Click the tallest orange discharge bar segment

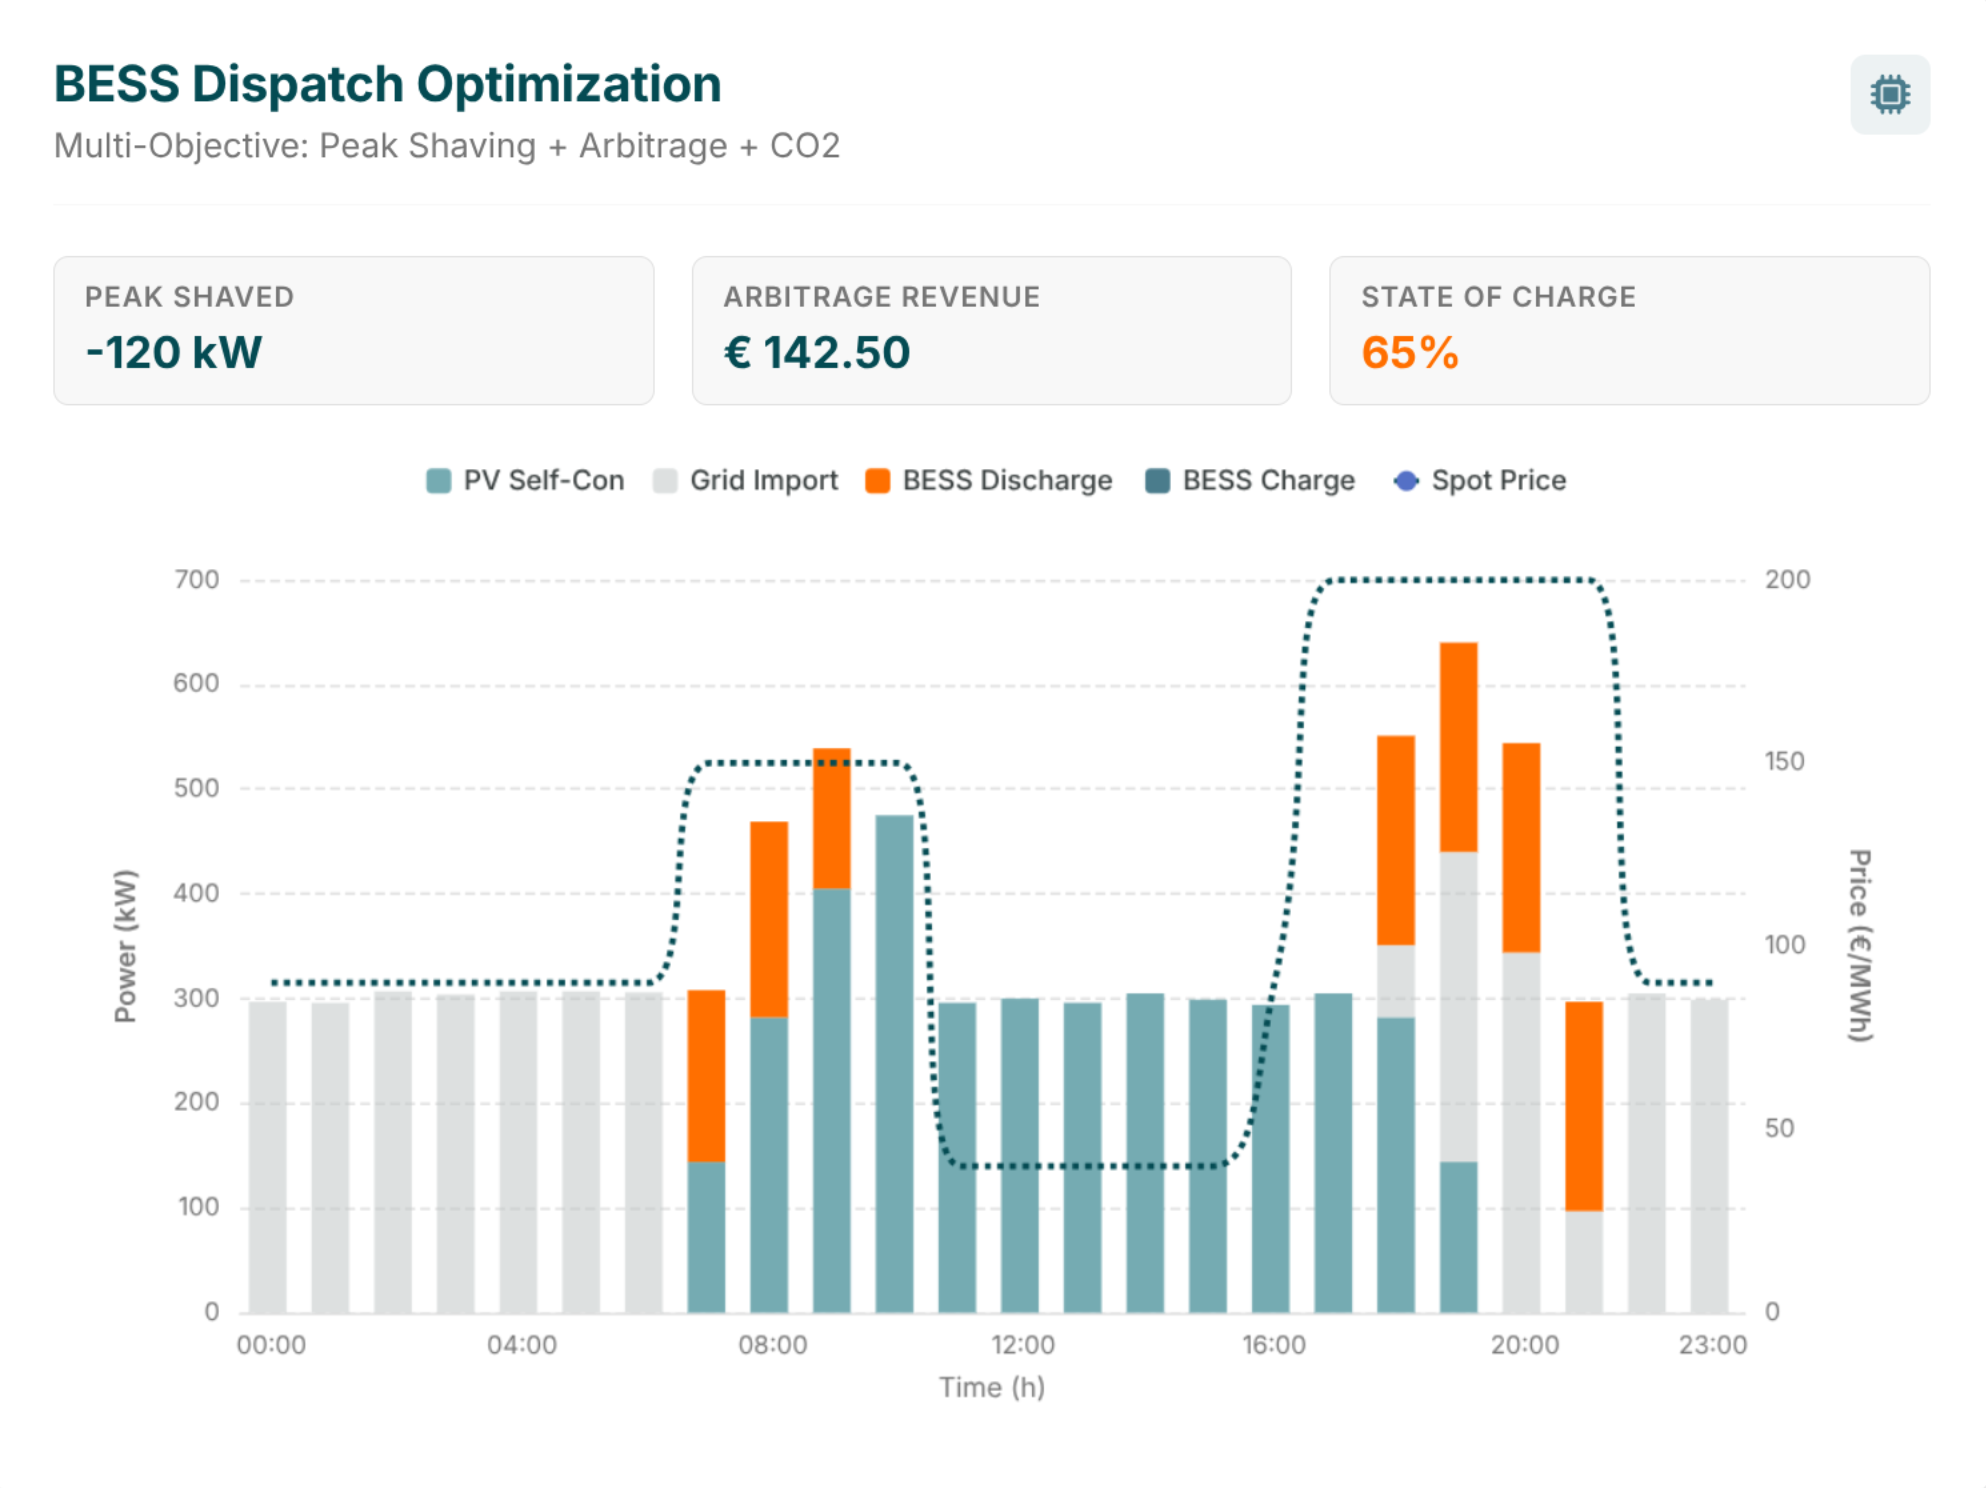[x=1458, y=746]
